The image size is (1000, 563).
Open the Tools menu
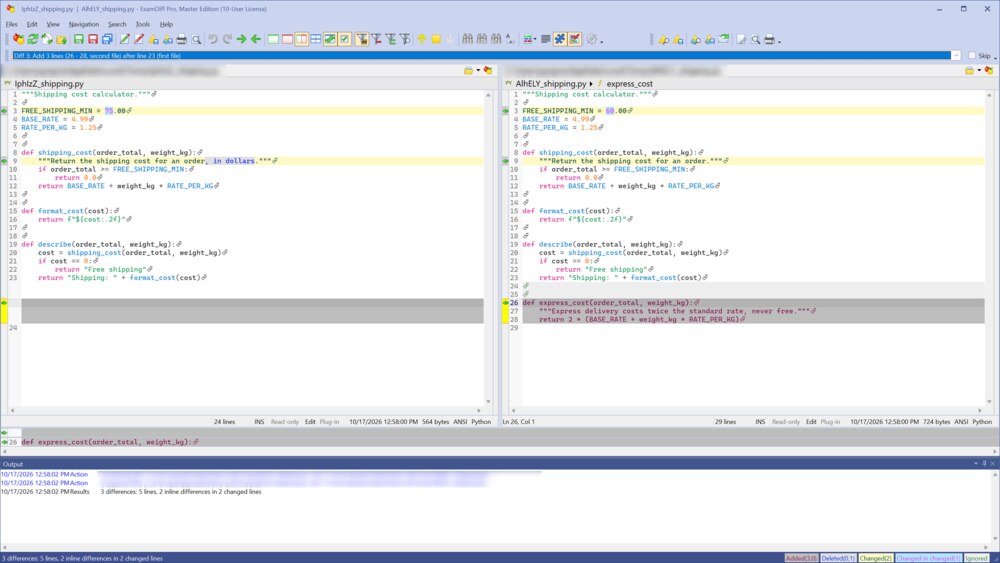click(x=143, y=24)
